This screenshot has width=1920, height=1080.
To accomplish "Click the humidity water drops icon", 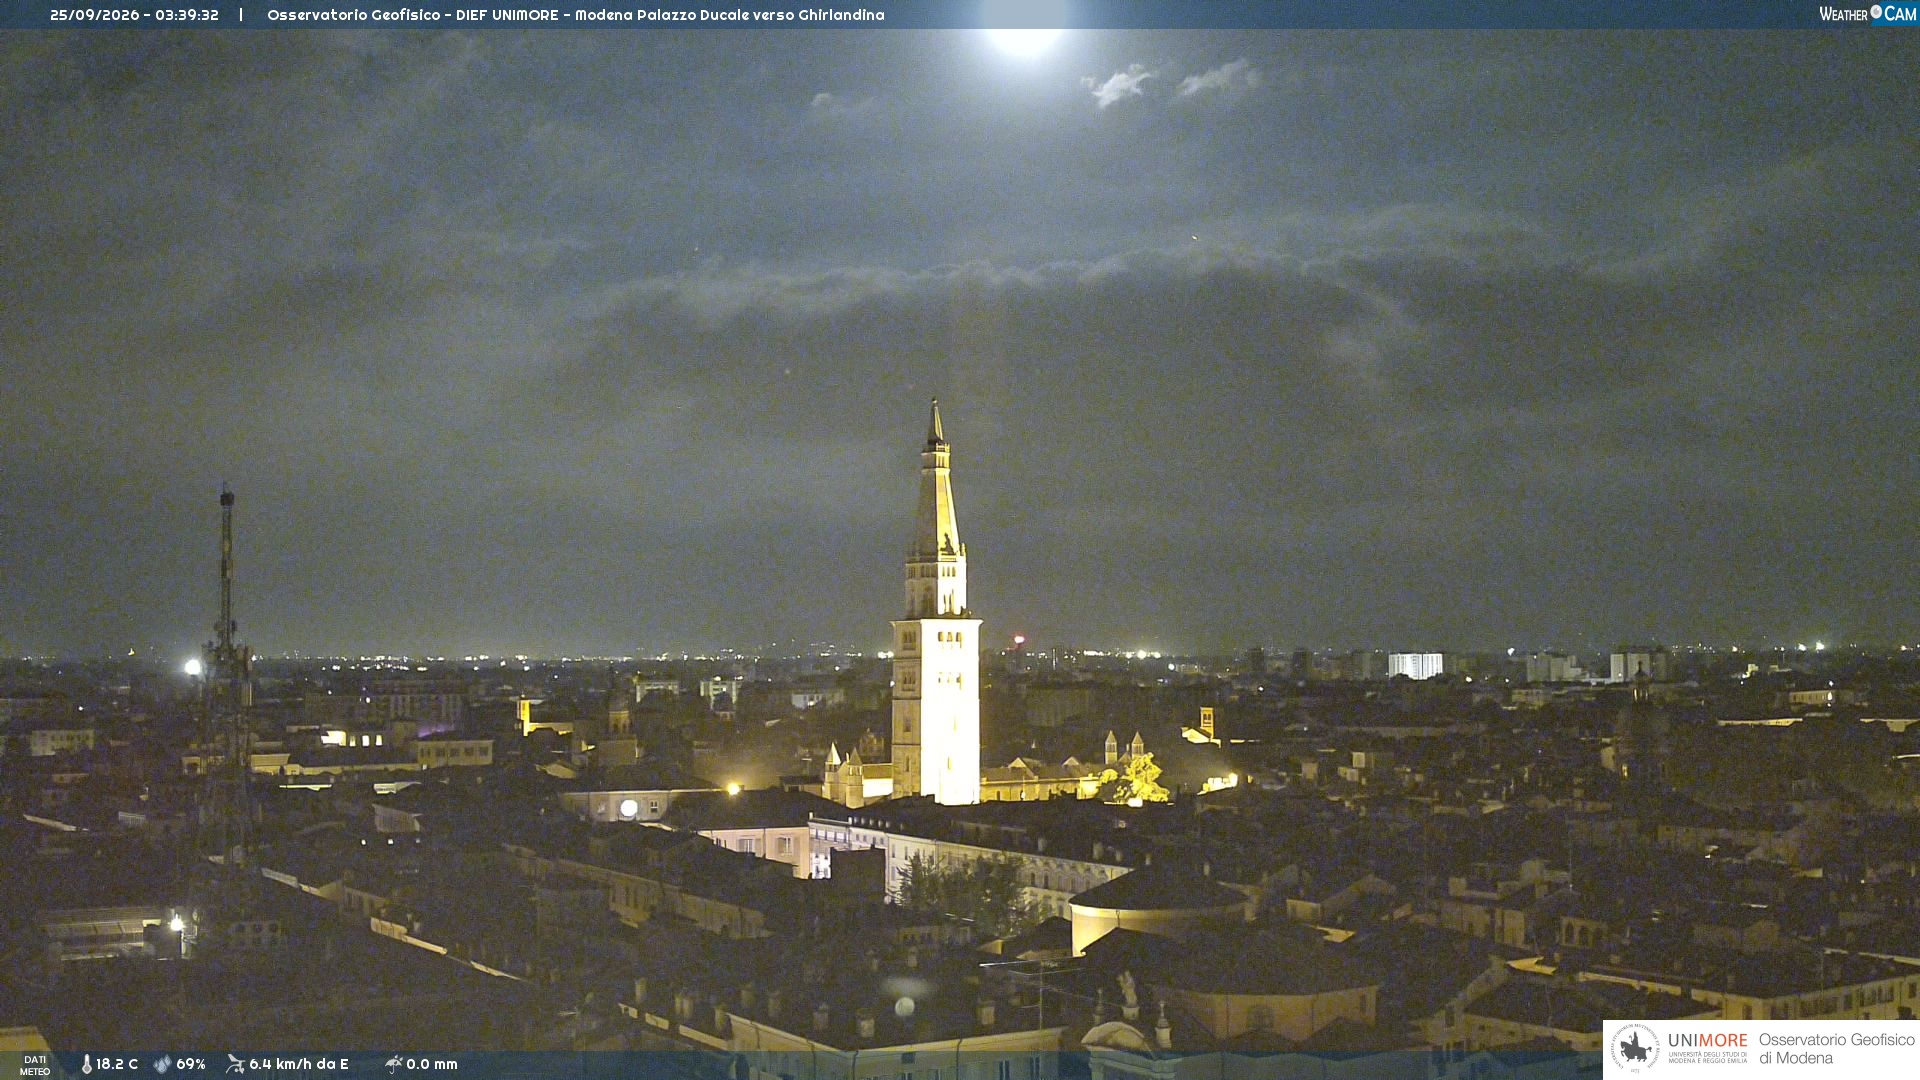I will coord(162,1064).
